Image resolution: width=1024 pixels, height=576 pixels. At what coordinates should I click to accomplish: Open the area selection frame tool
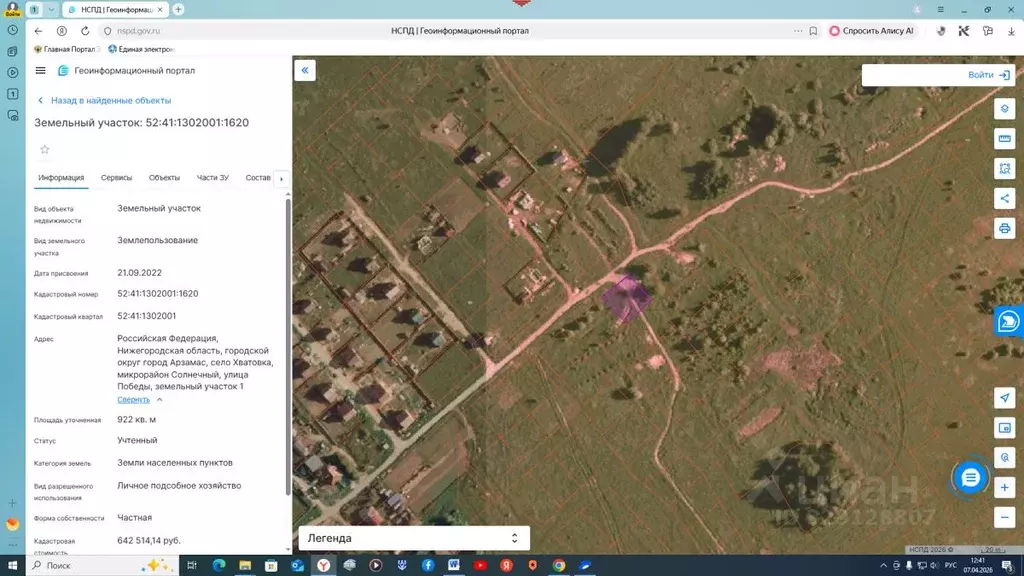point(1005,168)
